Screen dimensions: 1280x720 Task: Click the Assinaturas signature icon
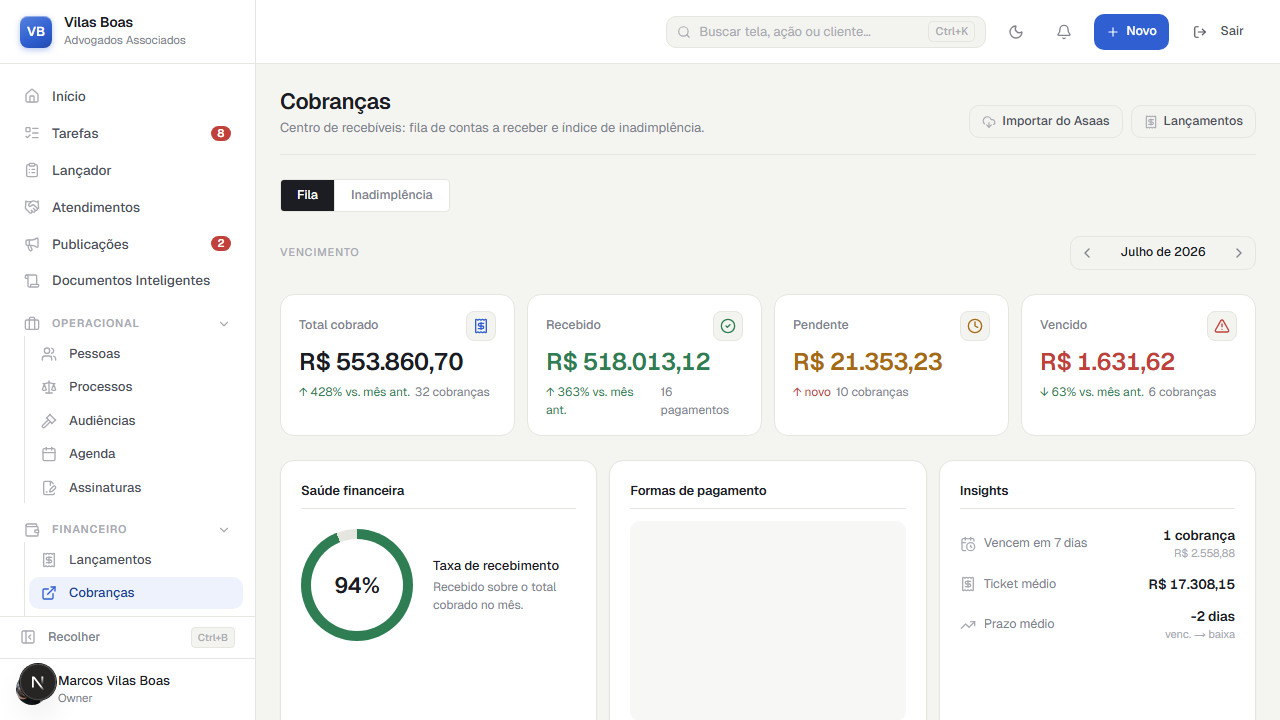pos(49,488)
